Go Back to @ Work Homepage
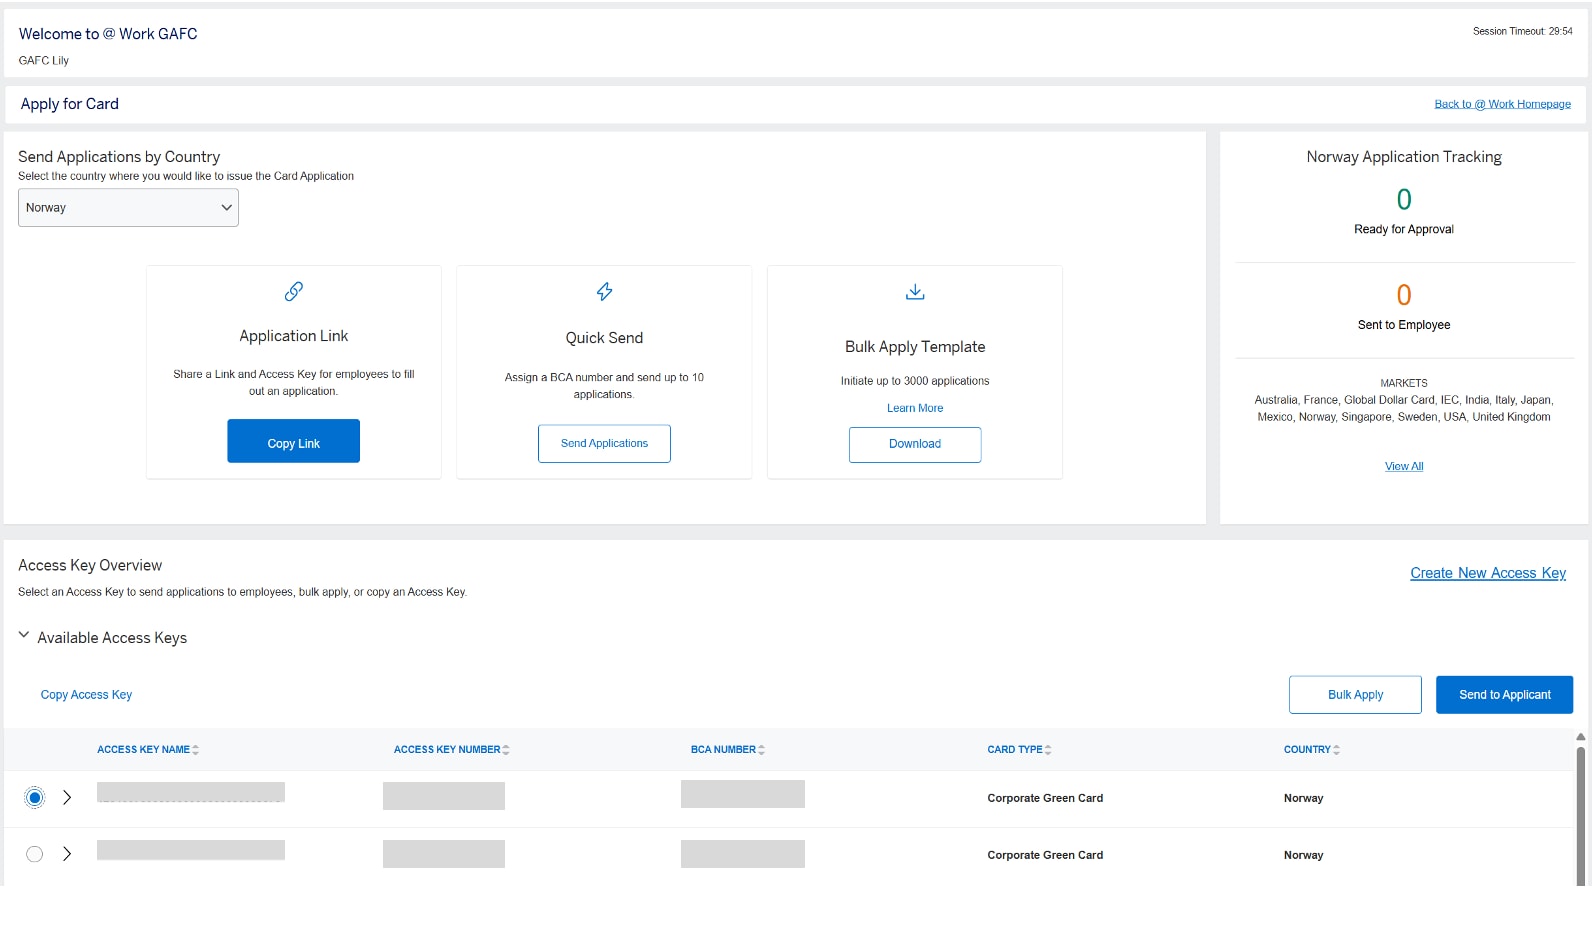The image size is (1592, 926). point(1502,104)
